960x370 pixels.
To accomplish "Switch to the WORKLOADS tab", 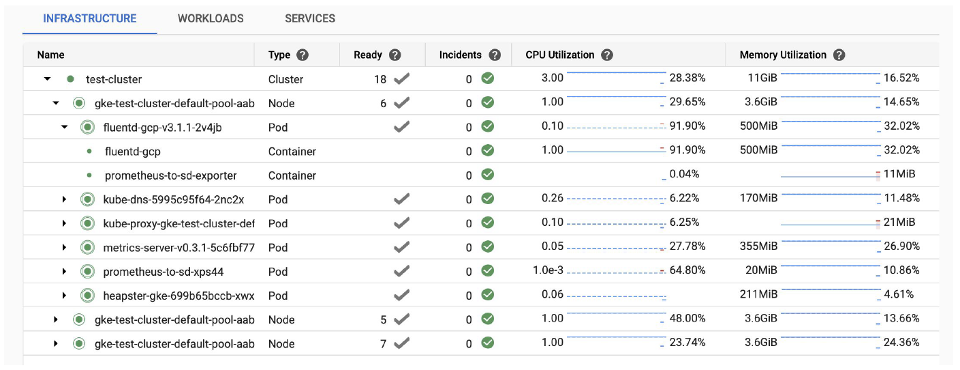I will 211,18.
